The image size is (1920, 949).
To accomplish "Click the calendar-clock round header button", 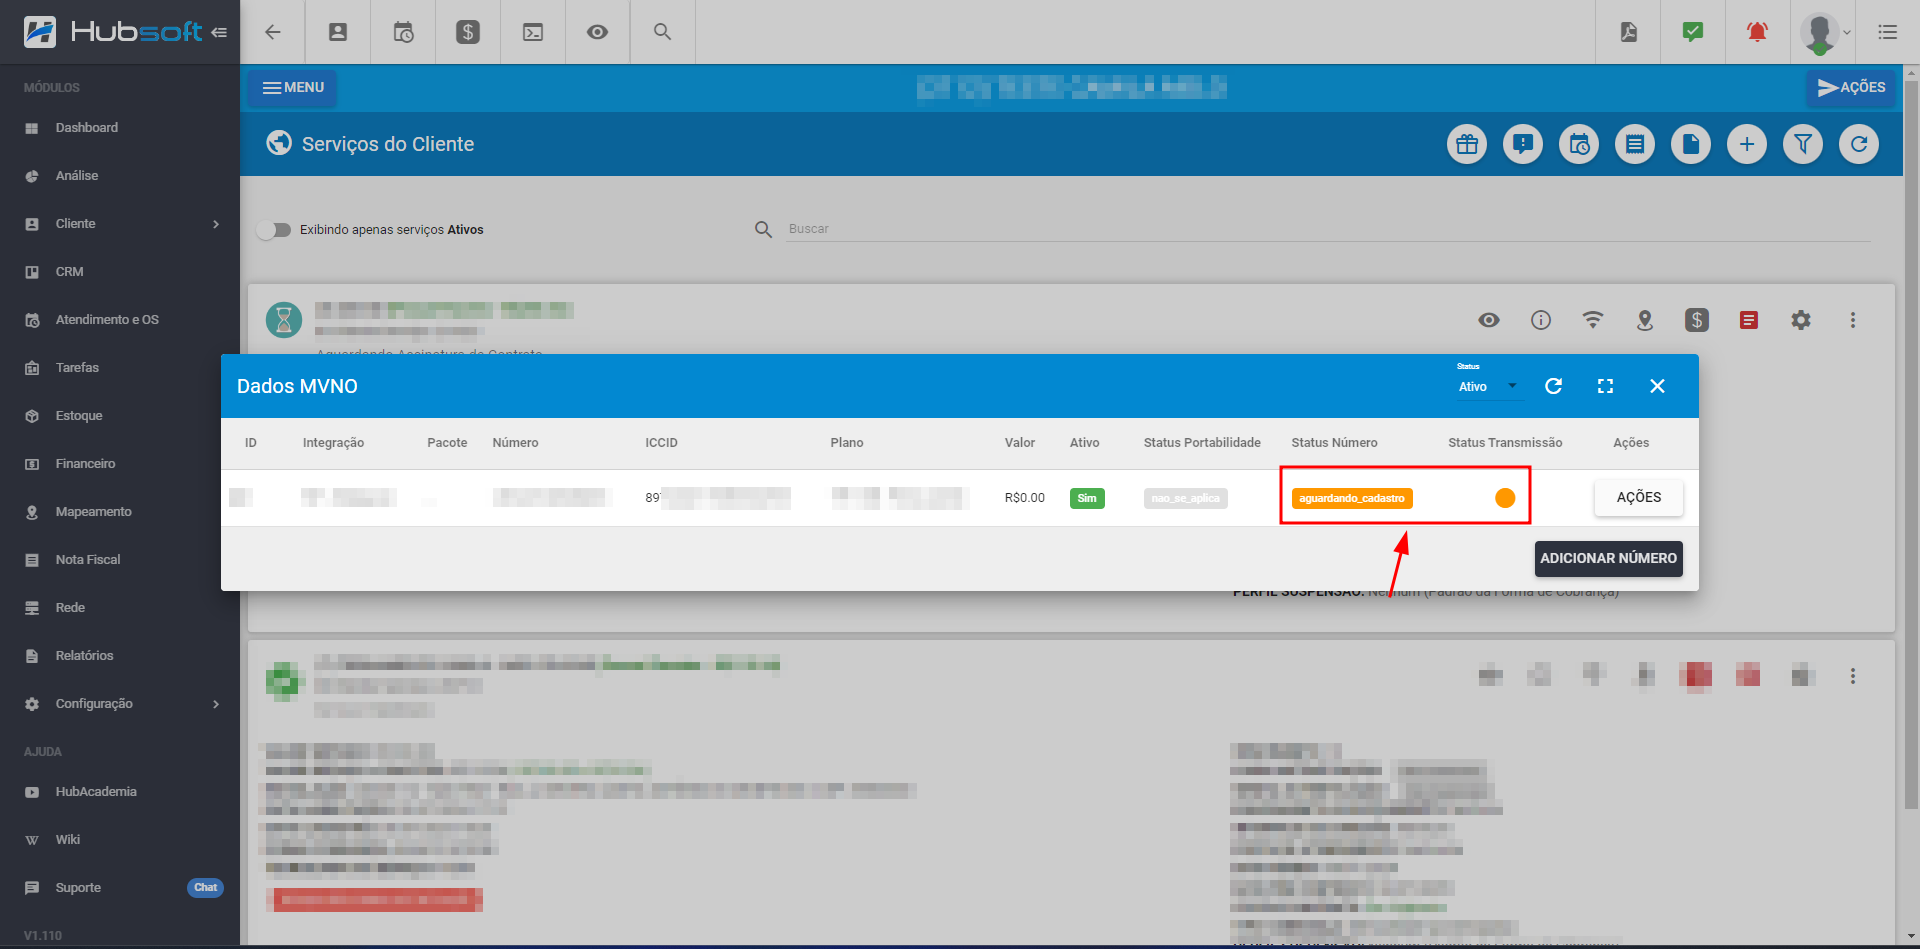I will (x=1579, y=144).
